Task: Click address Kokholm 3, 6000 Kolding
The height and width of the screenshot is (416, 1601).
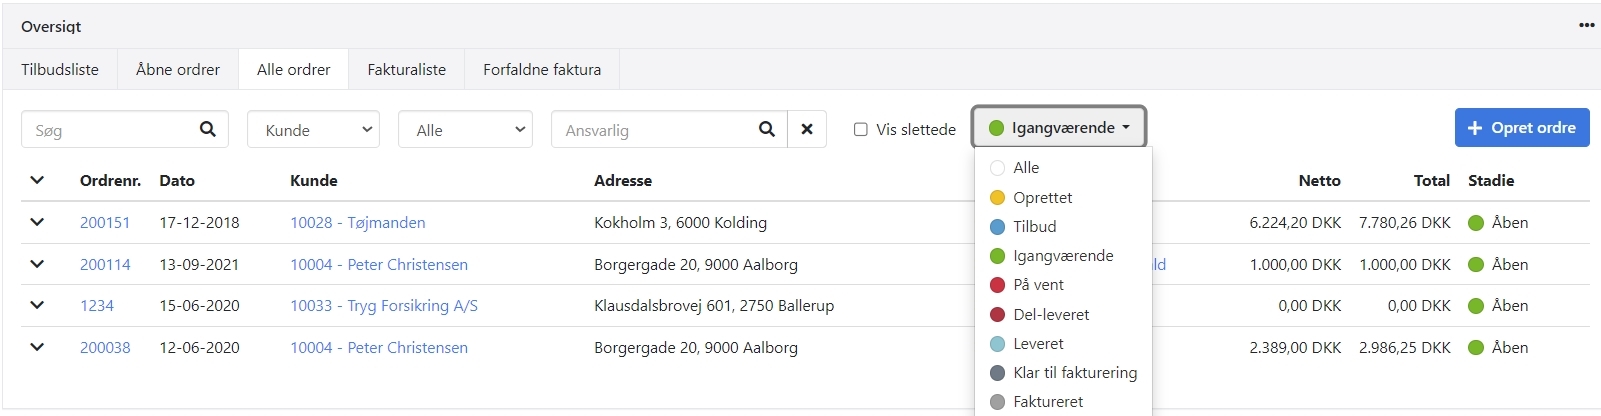Action: click(680, 223)
